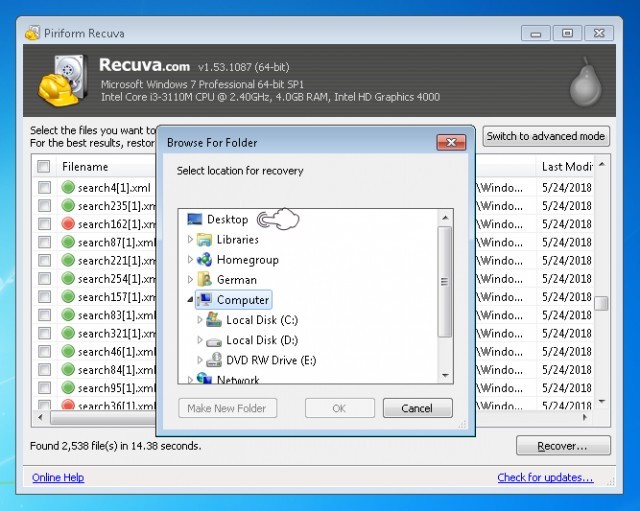This screenshot has height=511, width=640.
Task: Expand the Local Disk (C:) node arrow
Action: pos(200,319)
